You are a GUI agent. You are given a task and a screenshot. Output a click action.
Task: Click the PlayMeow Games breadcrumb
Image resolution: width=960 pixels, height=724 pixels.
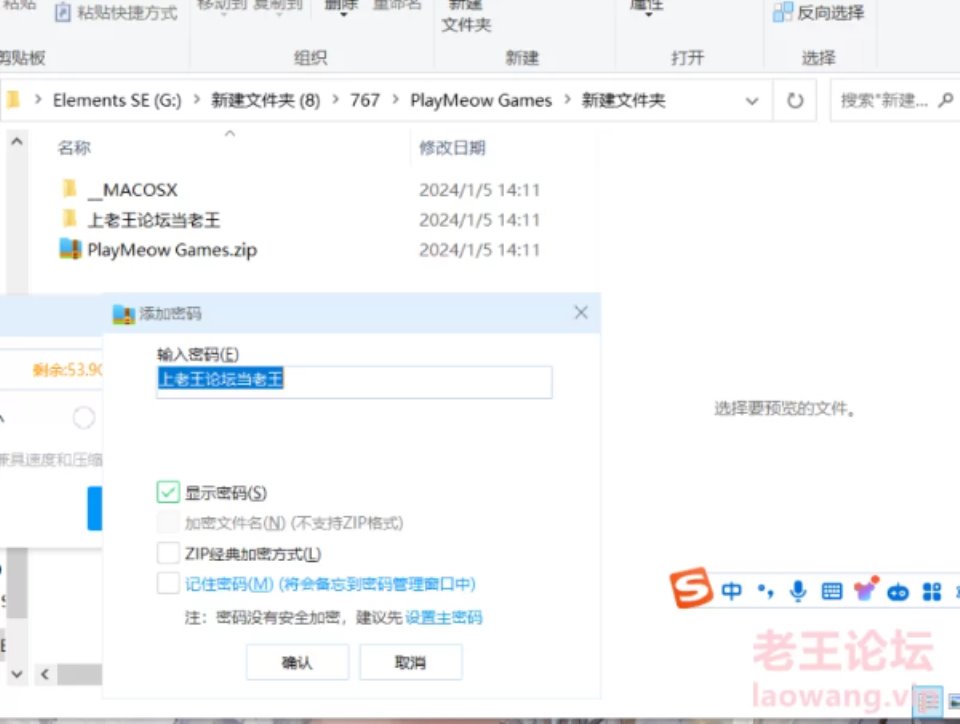[x=481, y=100]
